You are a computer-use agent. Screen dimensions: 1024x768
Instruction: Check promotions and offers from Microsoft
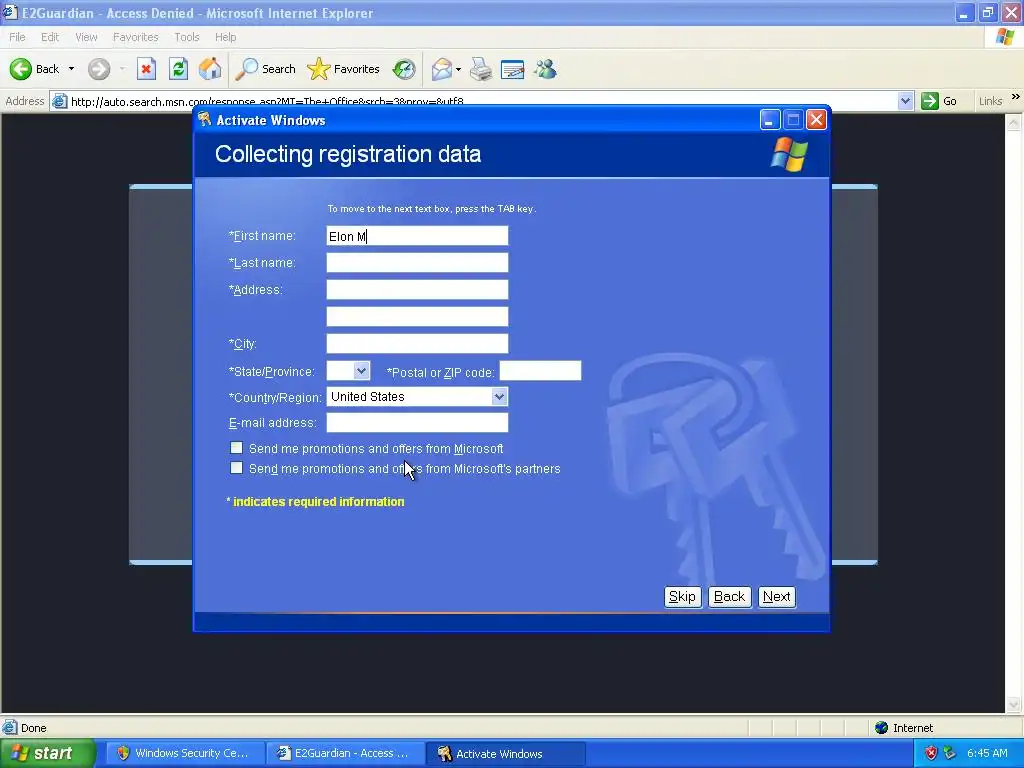[x=236, y=448]
